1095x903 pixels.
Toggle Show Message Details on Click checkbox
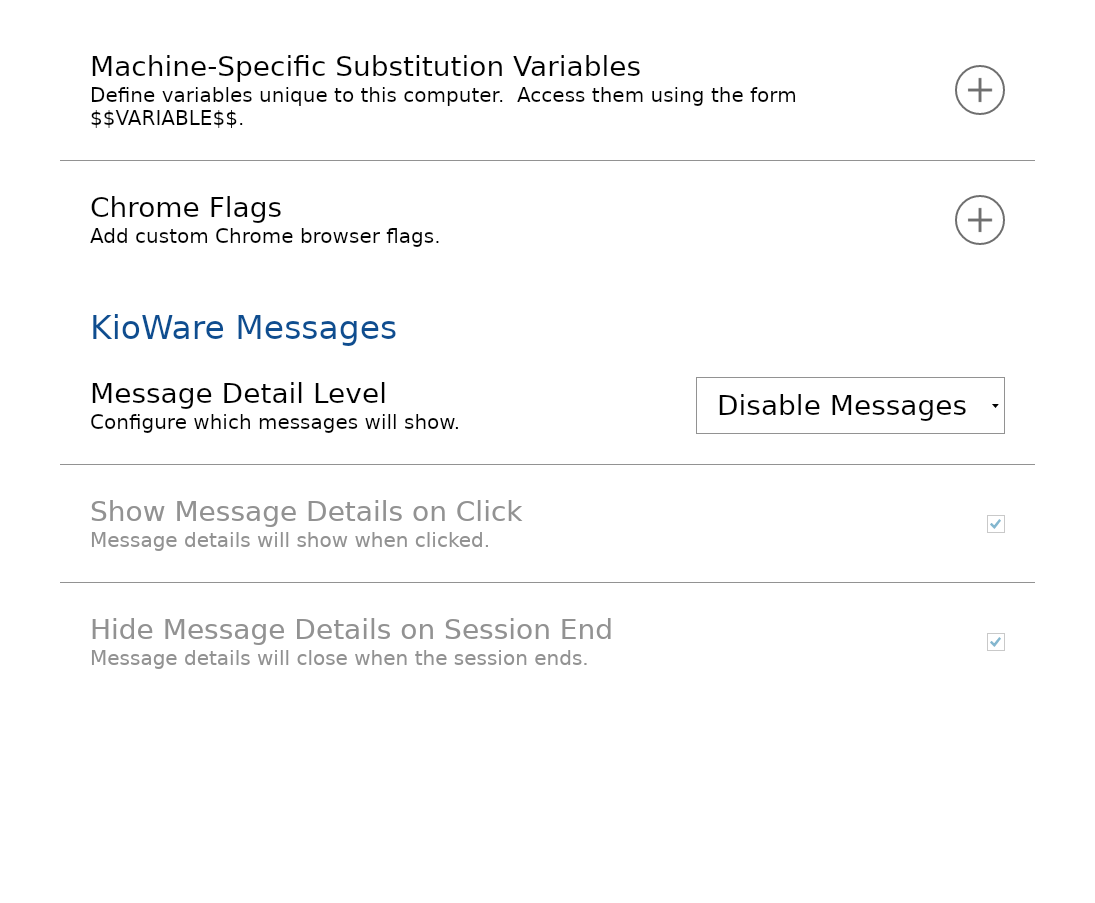click(x=995, y=524)
